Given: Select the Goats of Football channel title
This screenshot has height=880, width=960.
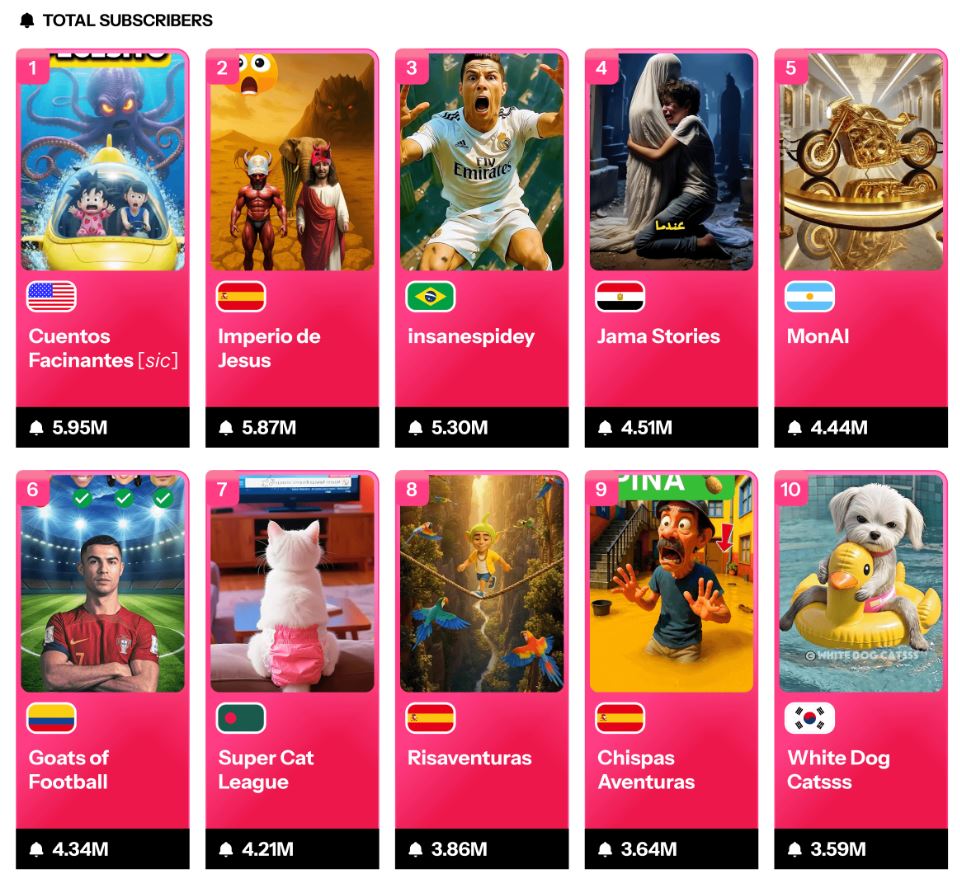Looking at the screenshot, I should (x=69, y=770).
